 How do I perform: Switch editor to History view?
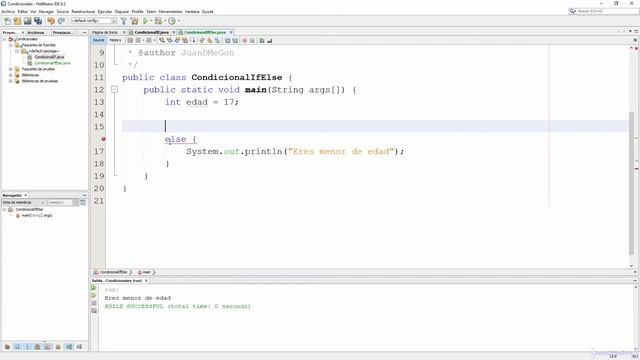tap(115, 40)
